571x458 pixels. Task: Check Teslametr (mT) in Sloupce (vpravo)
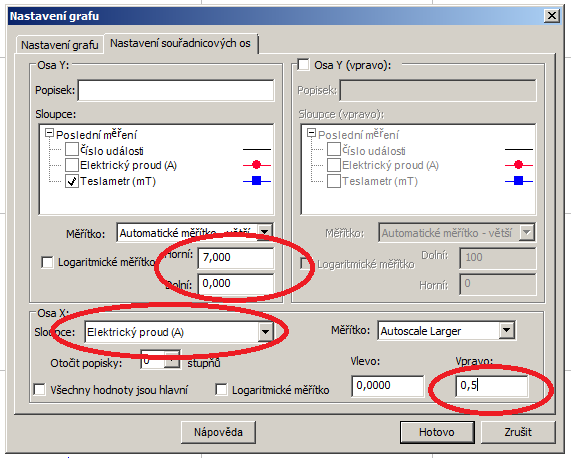[x=334, y=181]
